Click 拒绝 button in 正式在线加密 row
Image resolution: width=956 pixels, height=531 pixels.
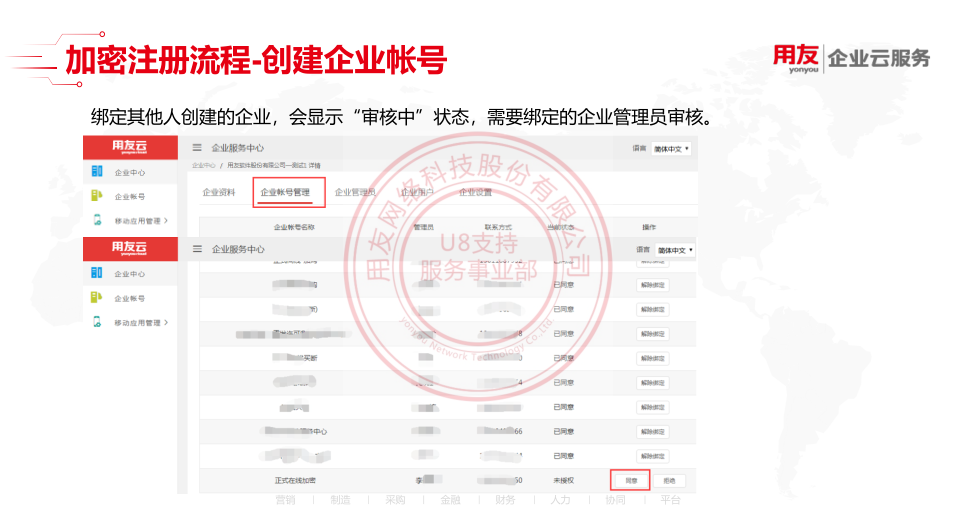click(x=669, y=480)
